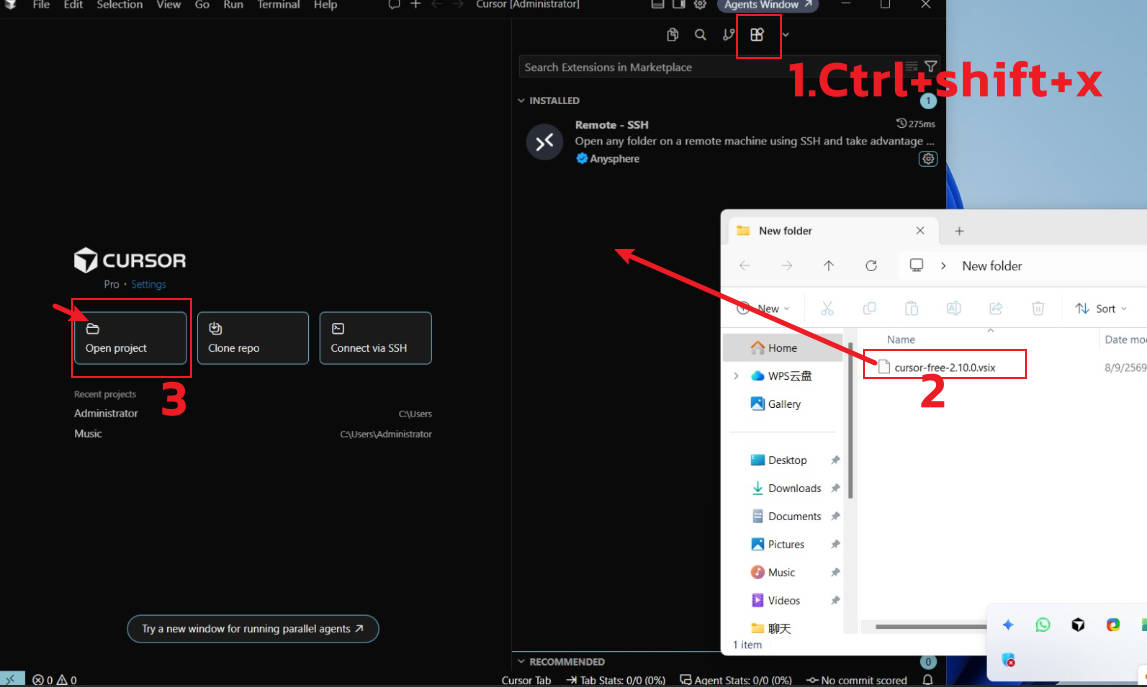Click the plus new chat icon in title bar
Screen dimensions: 1147x687
(415, 4)
